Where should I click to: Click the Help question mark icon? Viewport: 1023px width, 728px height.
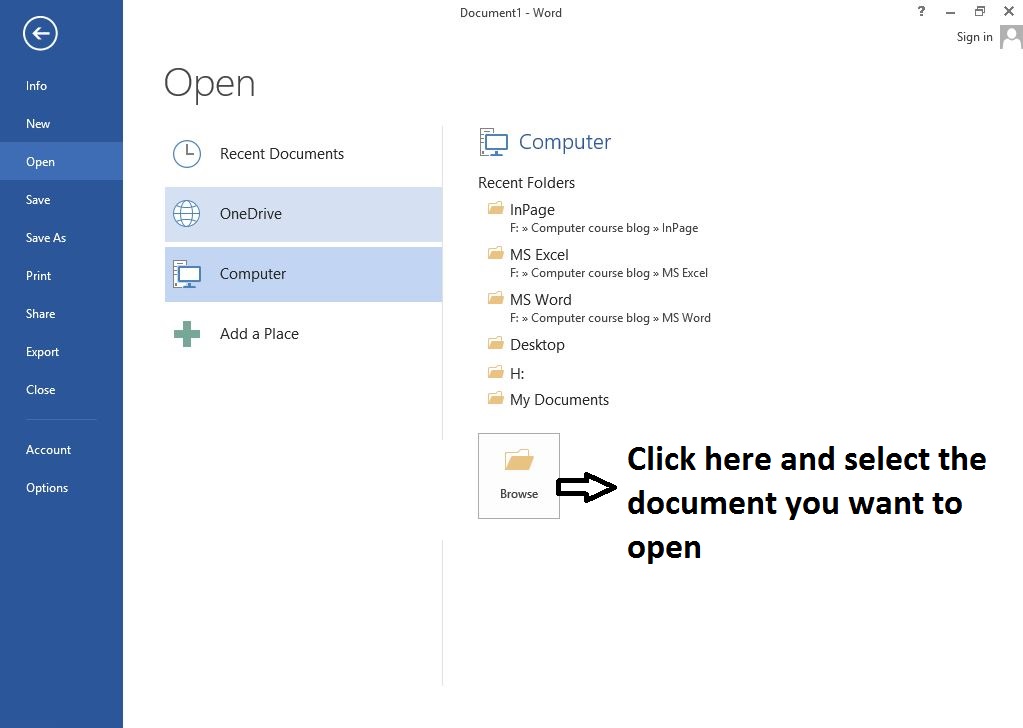pos(920,11)
